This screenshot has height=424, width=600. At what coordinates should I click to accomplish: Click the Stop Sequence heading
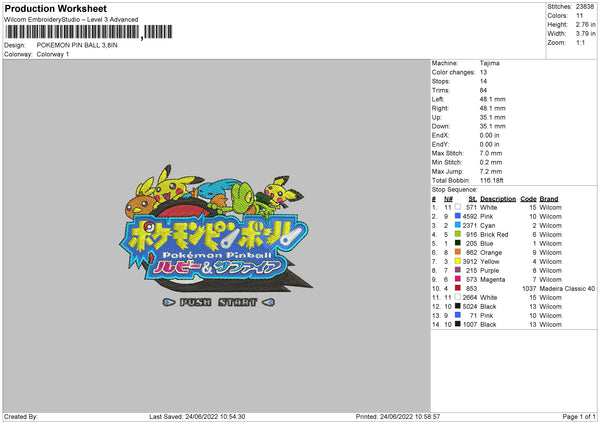(455, 189)
